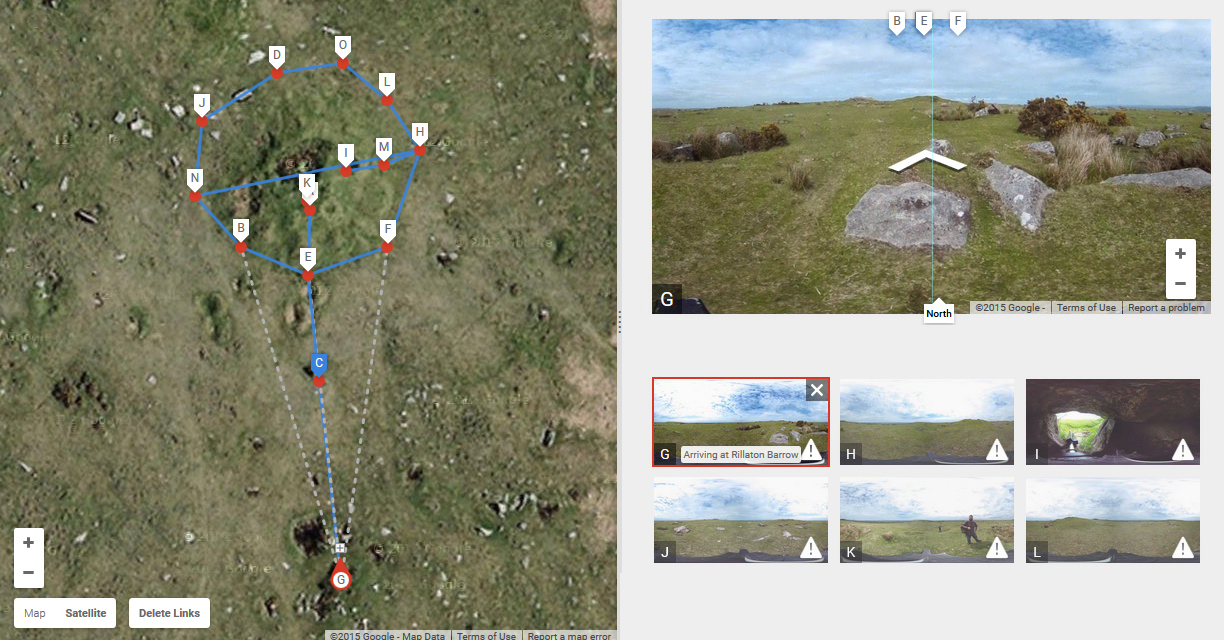
Task: Switch to Satellite view
Action: click(x=85, y=613)
